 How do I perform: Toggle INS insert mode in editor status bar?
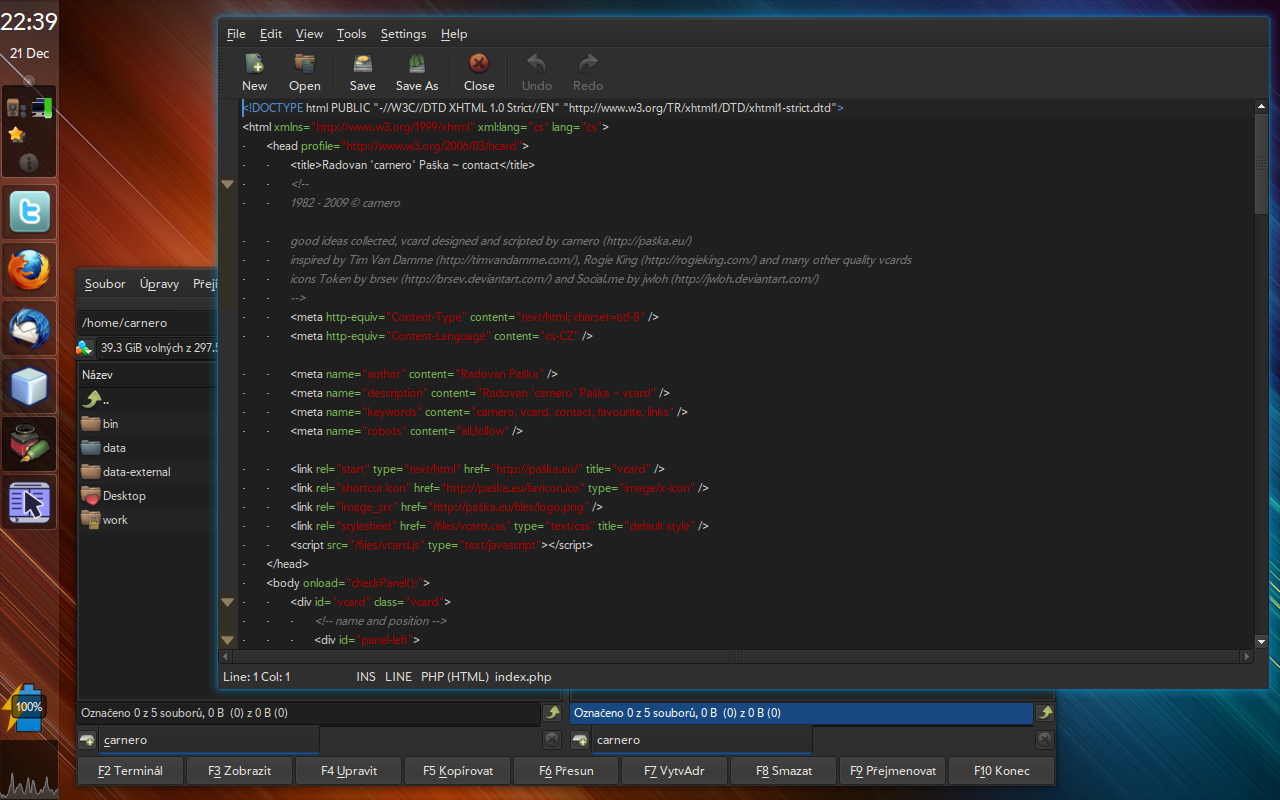(x=366, y=677)
